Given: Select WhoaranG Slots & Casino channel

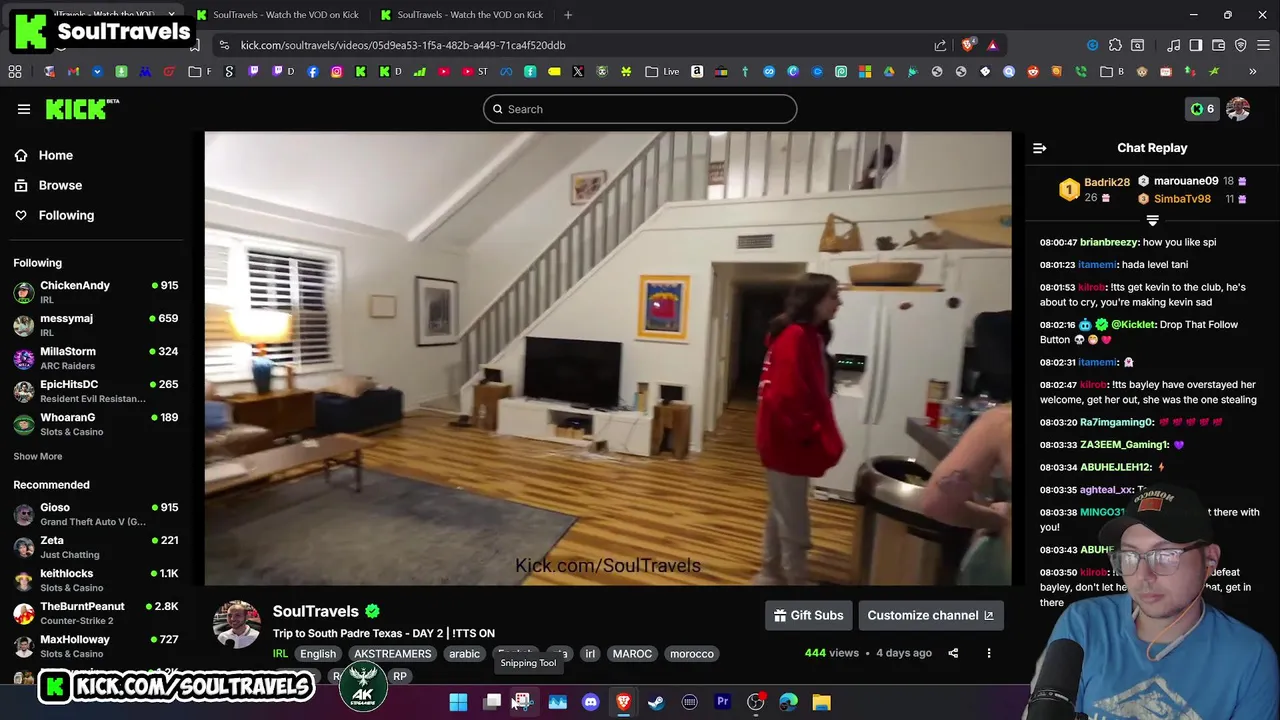Looking at the screenshot, I should point(95,423).
